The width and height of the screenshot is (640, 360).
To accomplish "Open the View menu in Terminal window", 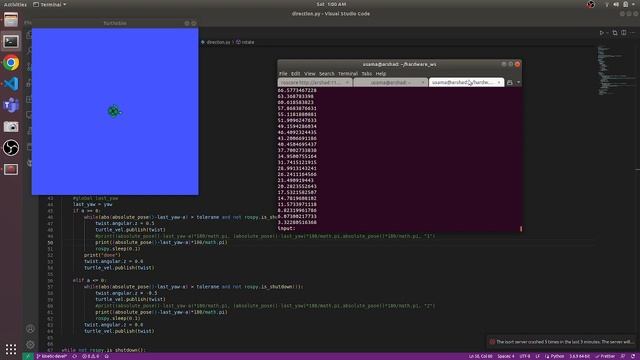I will pyautogui.click(x=310, y=73).
